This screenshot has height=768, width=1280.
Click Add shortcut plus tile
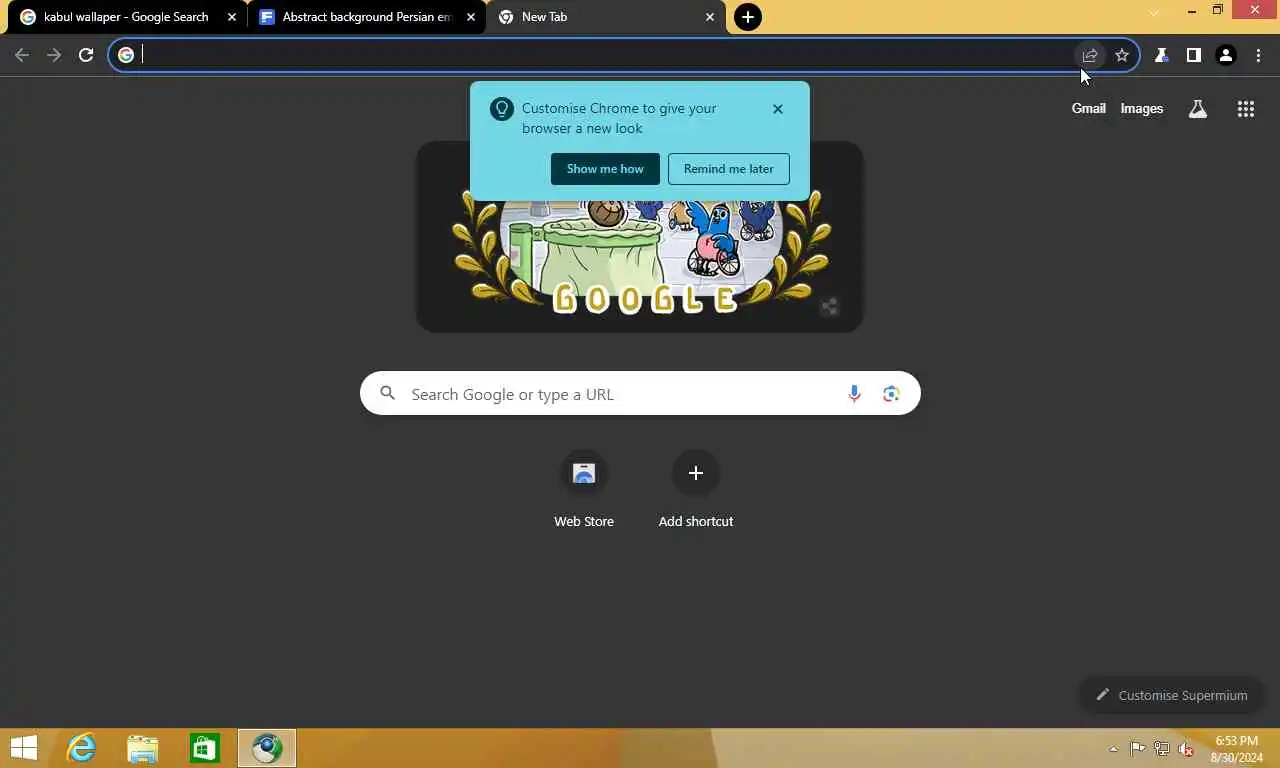pos(696,489)
